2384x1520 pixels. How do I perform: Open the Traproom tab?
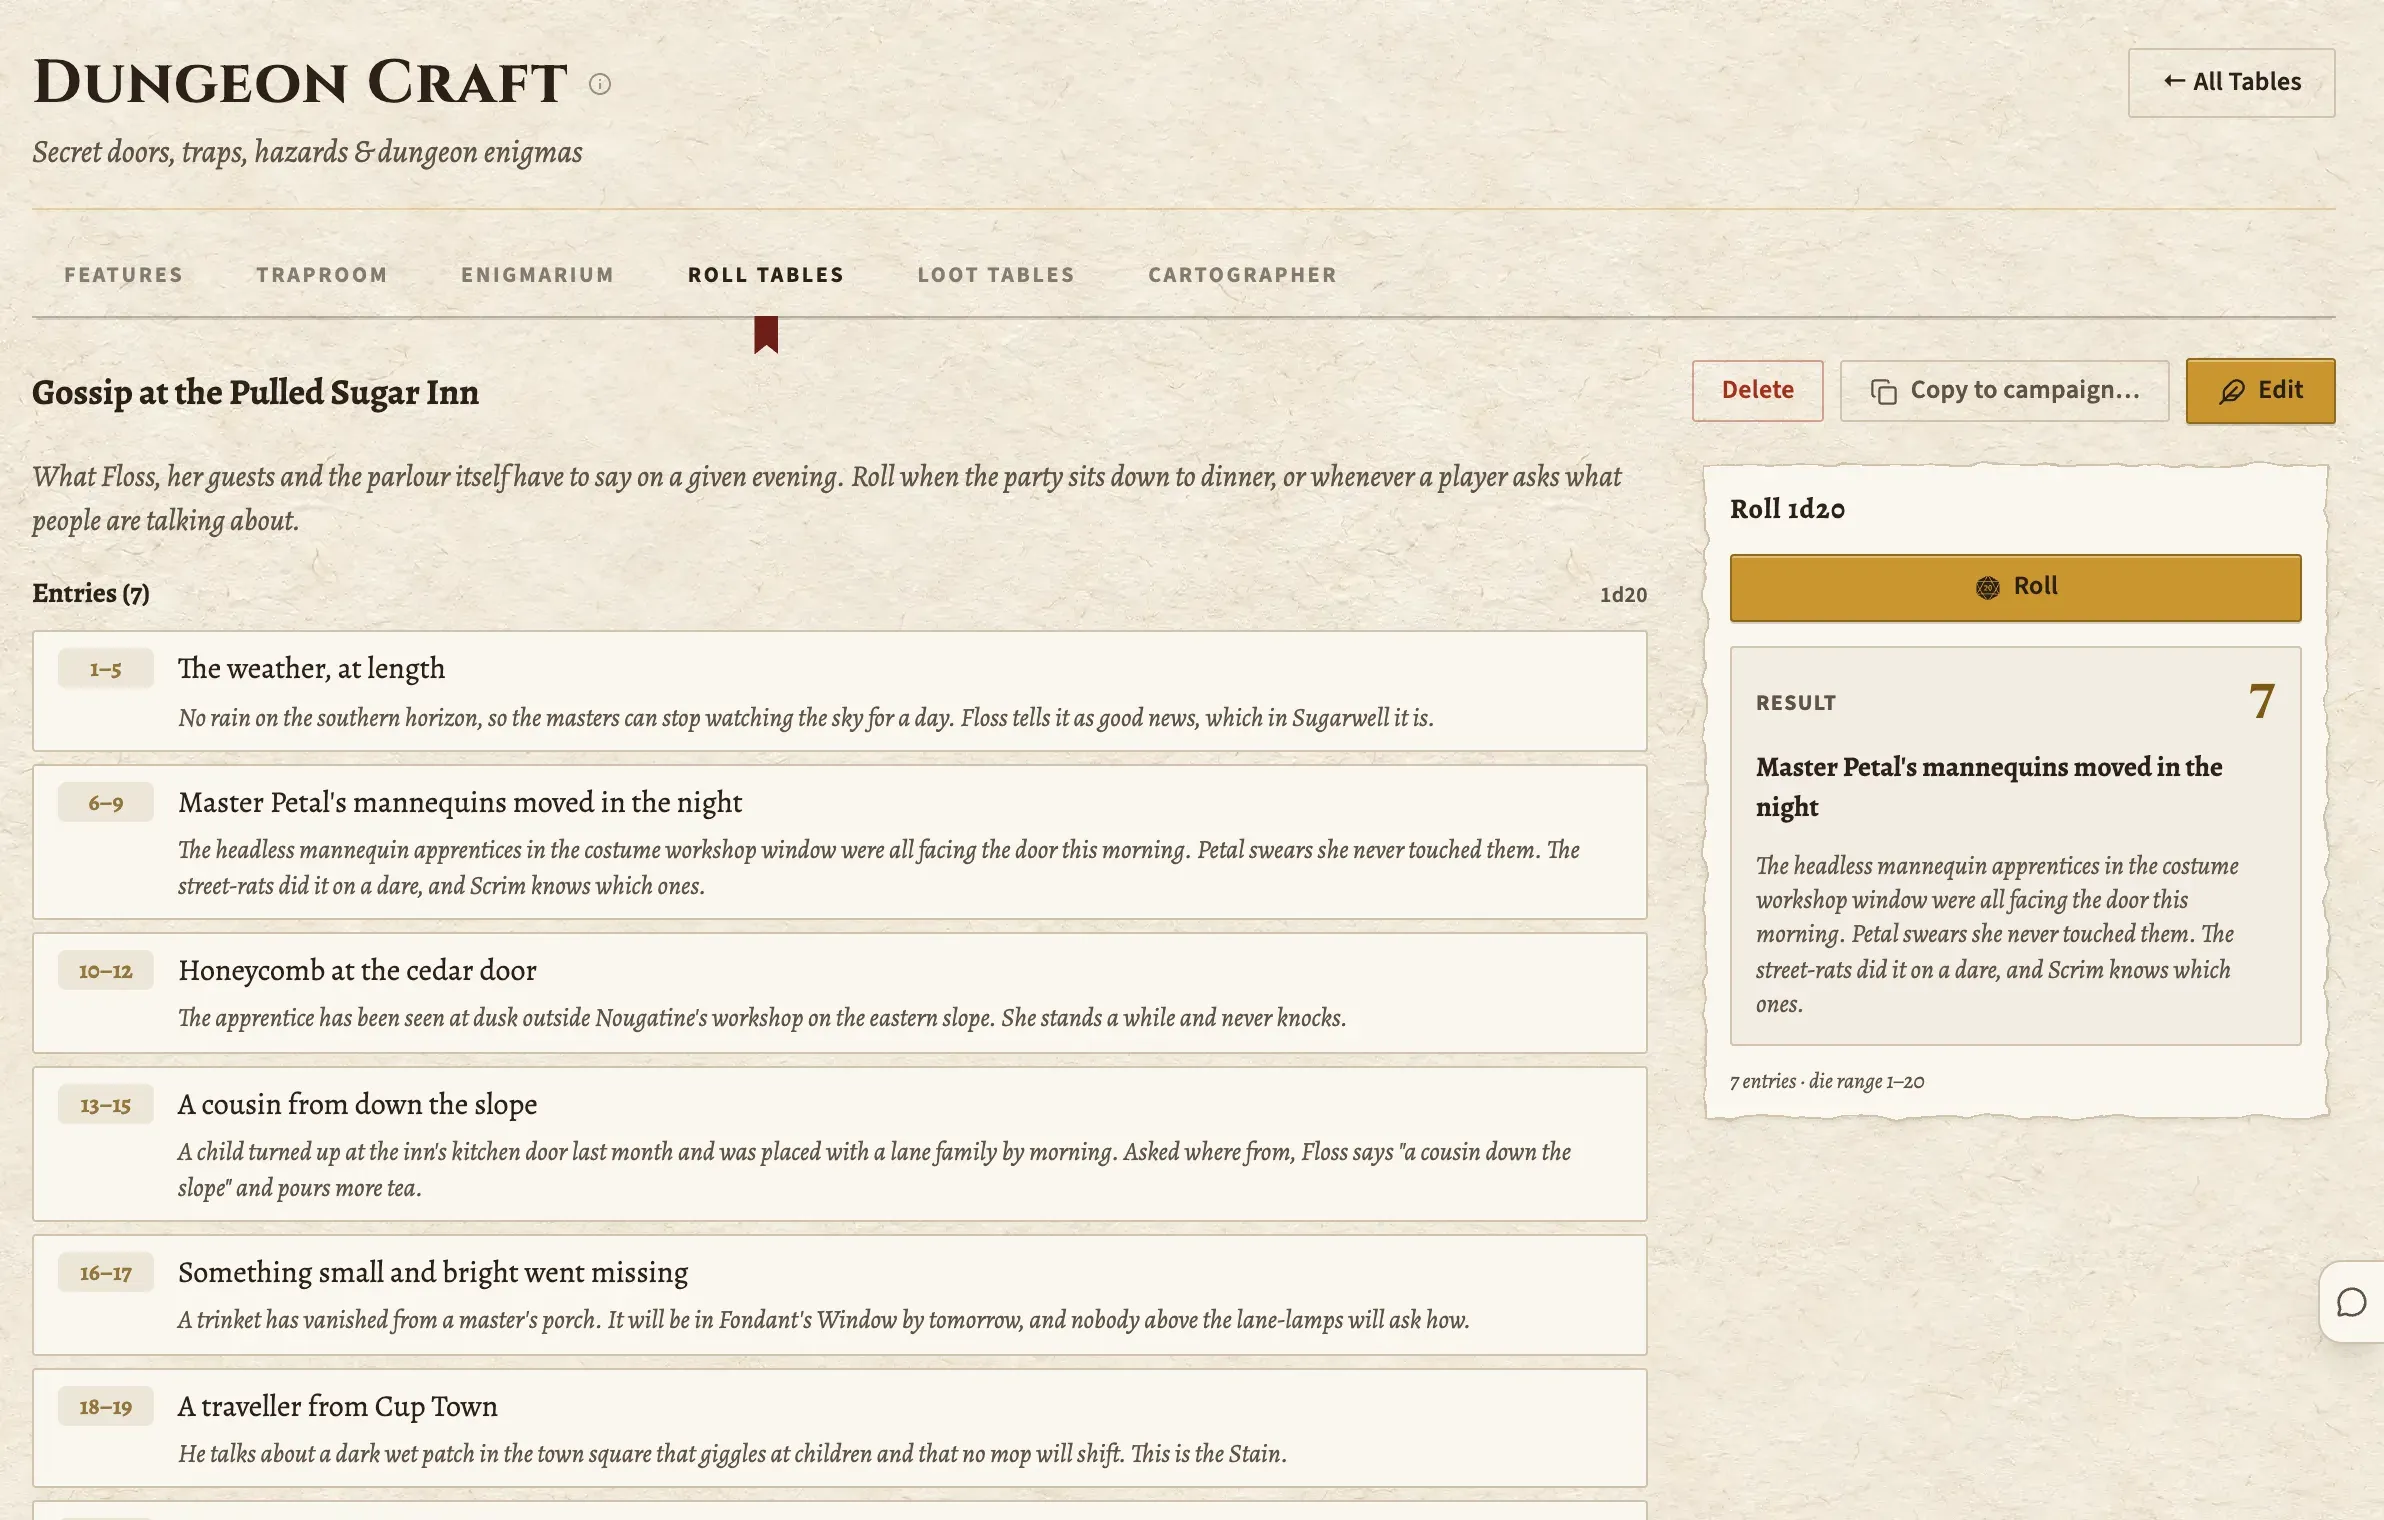[x=322, y=275]
